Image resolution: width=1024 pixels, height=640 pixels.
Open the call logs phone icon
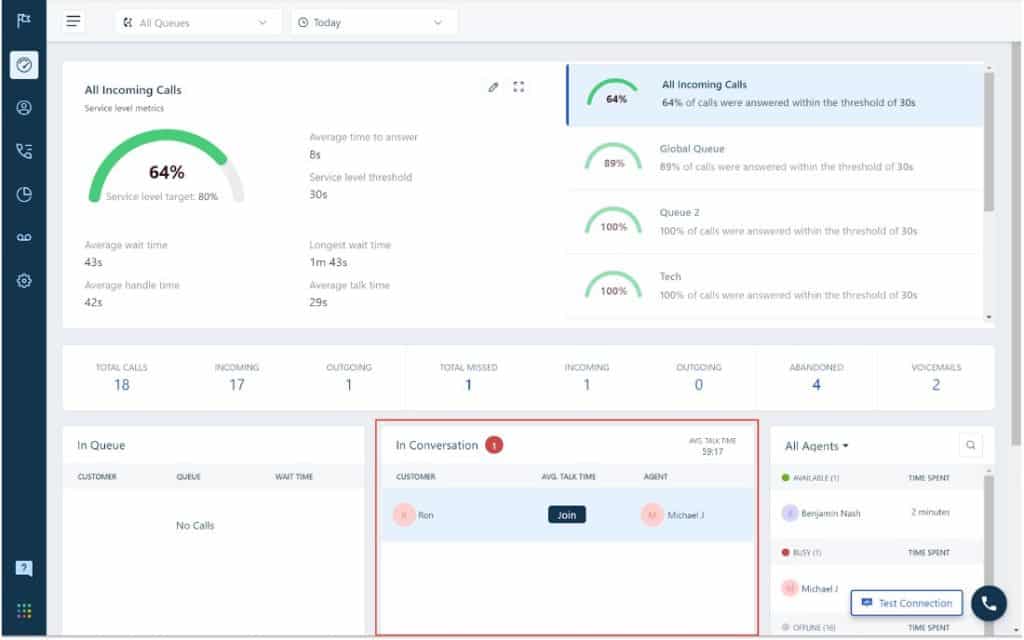(x=24, y=151)
